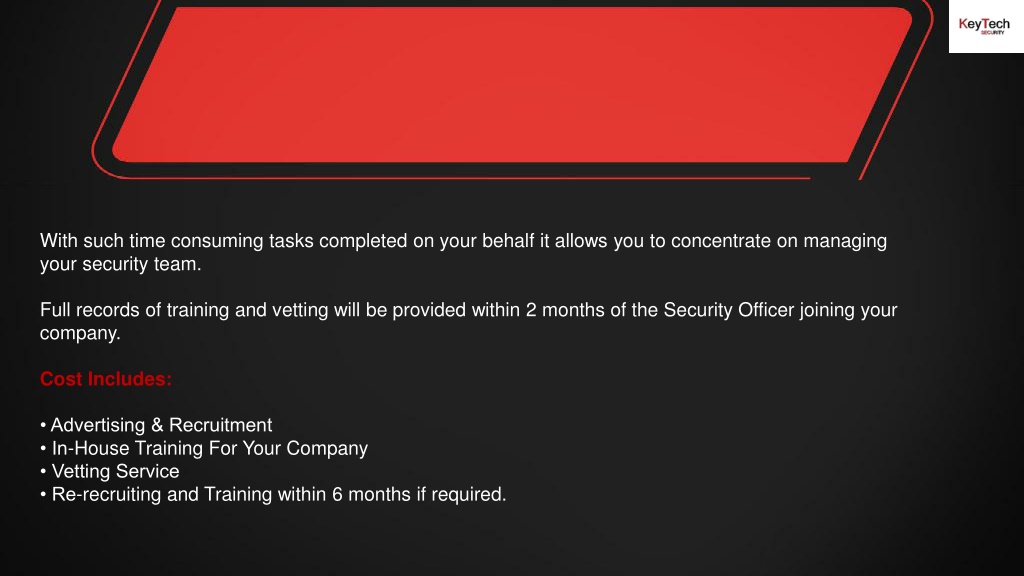
Task: Select the 'In-House Training For Your Company' bullet
Action: point(204,449)
